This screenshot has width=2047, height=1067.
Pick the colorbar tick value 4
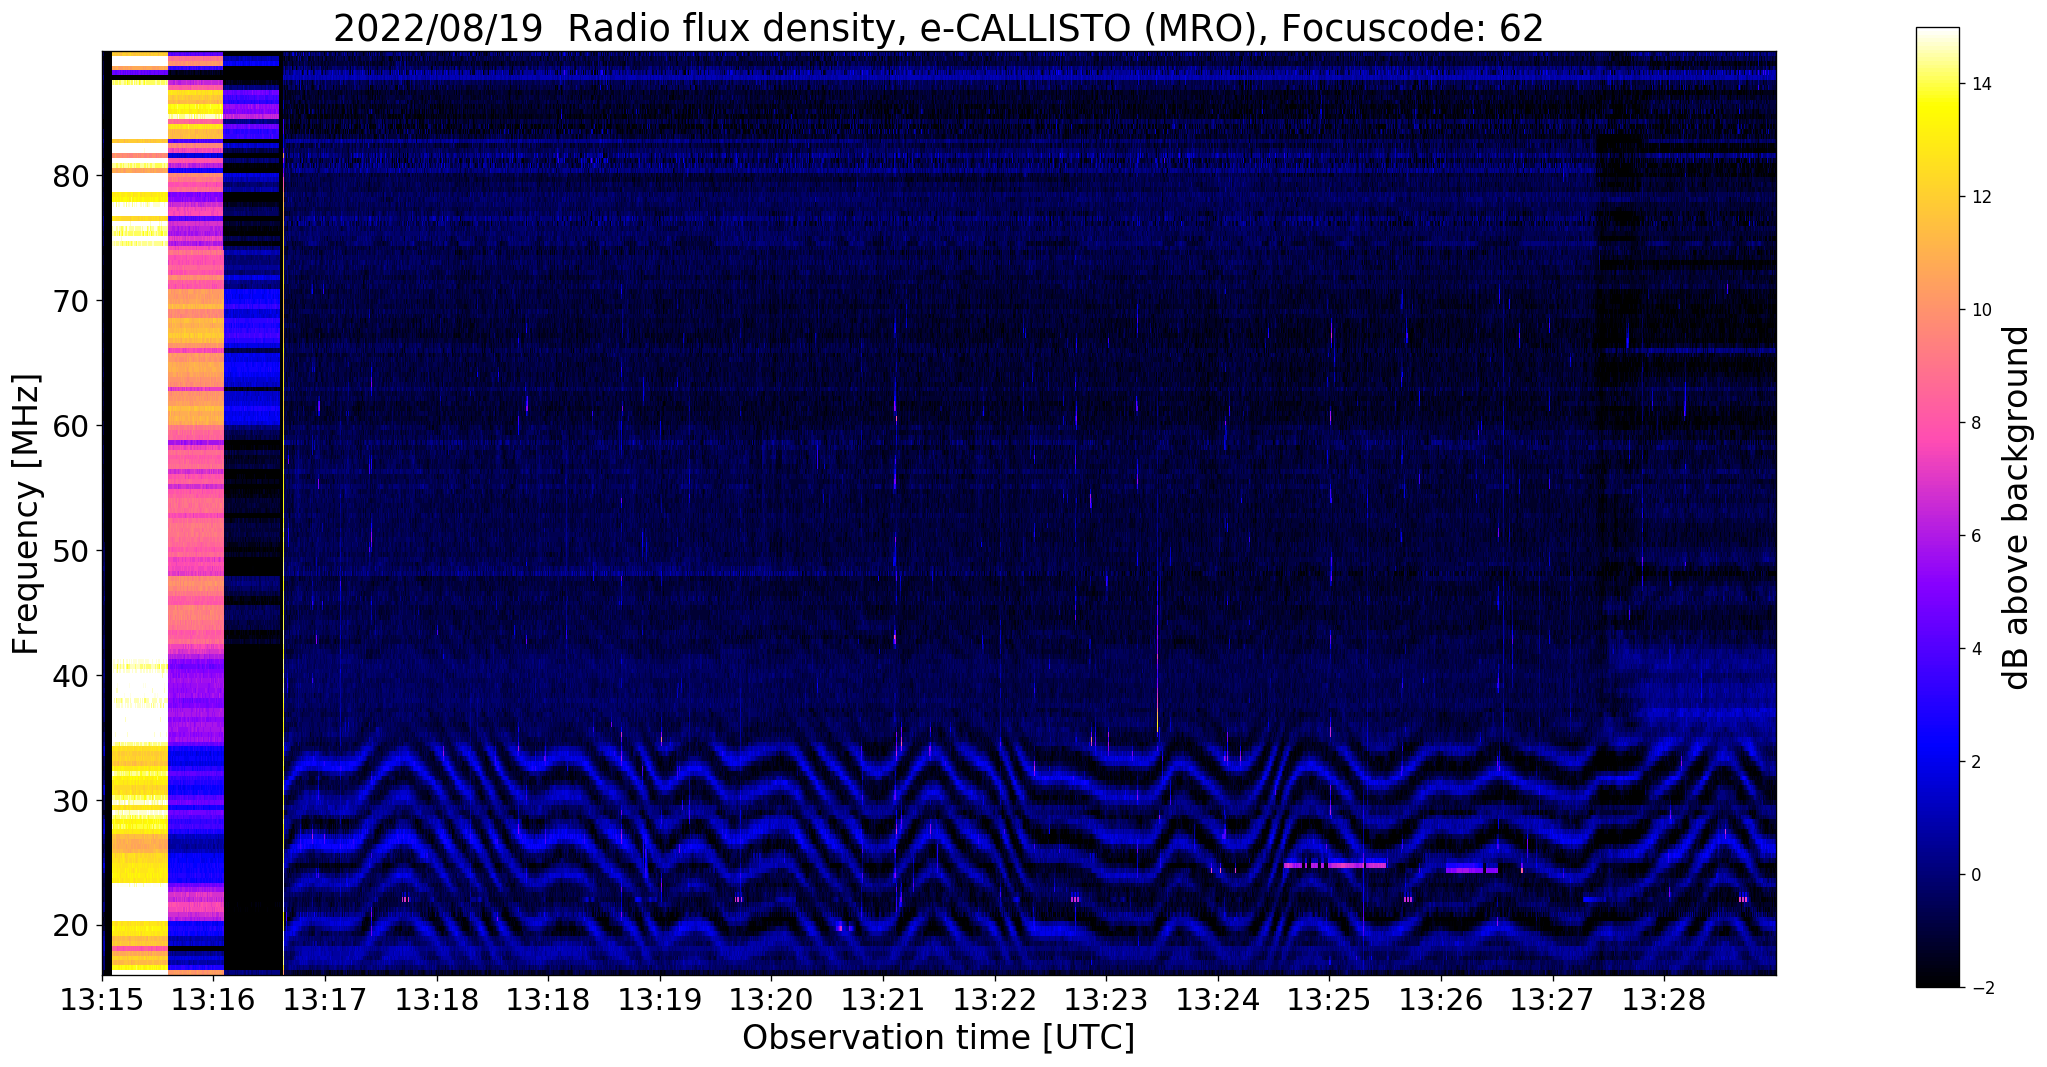pos(1975,649)
